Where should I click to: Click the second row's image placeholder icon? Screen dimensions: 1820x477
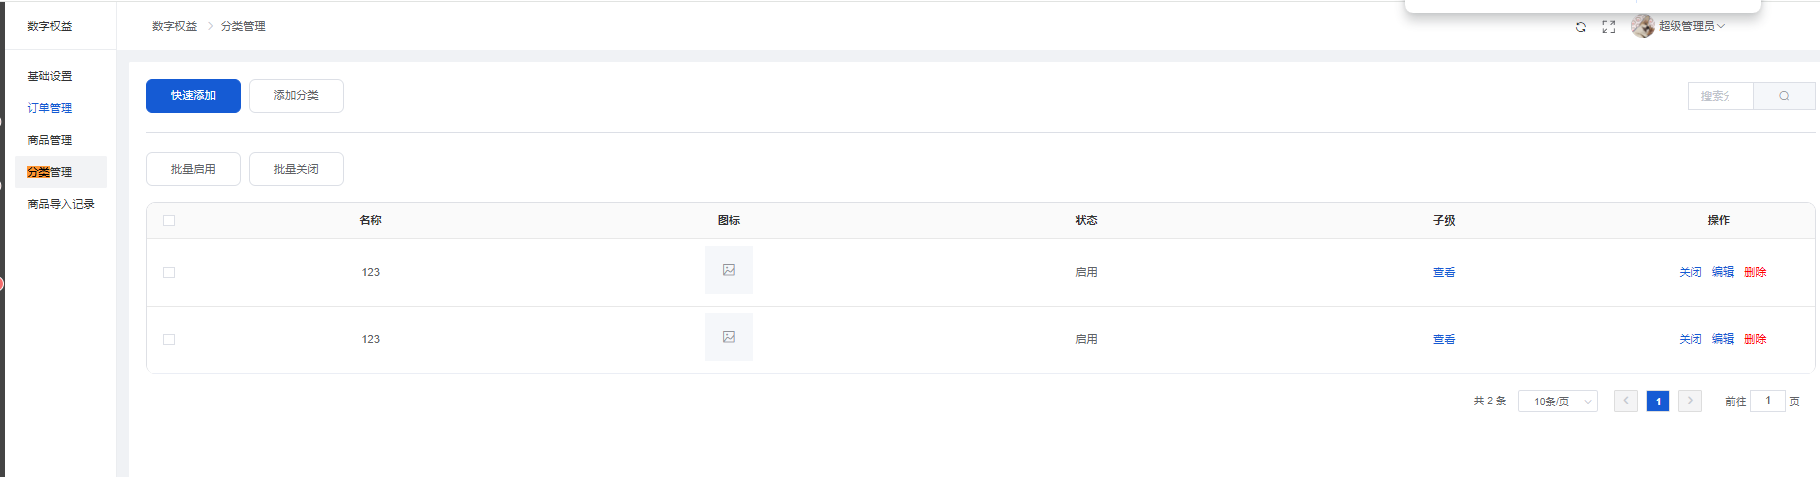[x=729, y=337]
